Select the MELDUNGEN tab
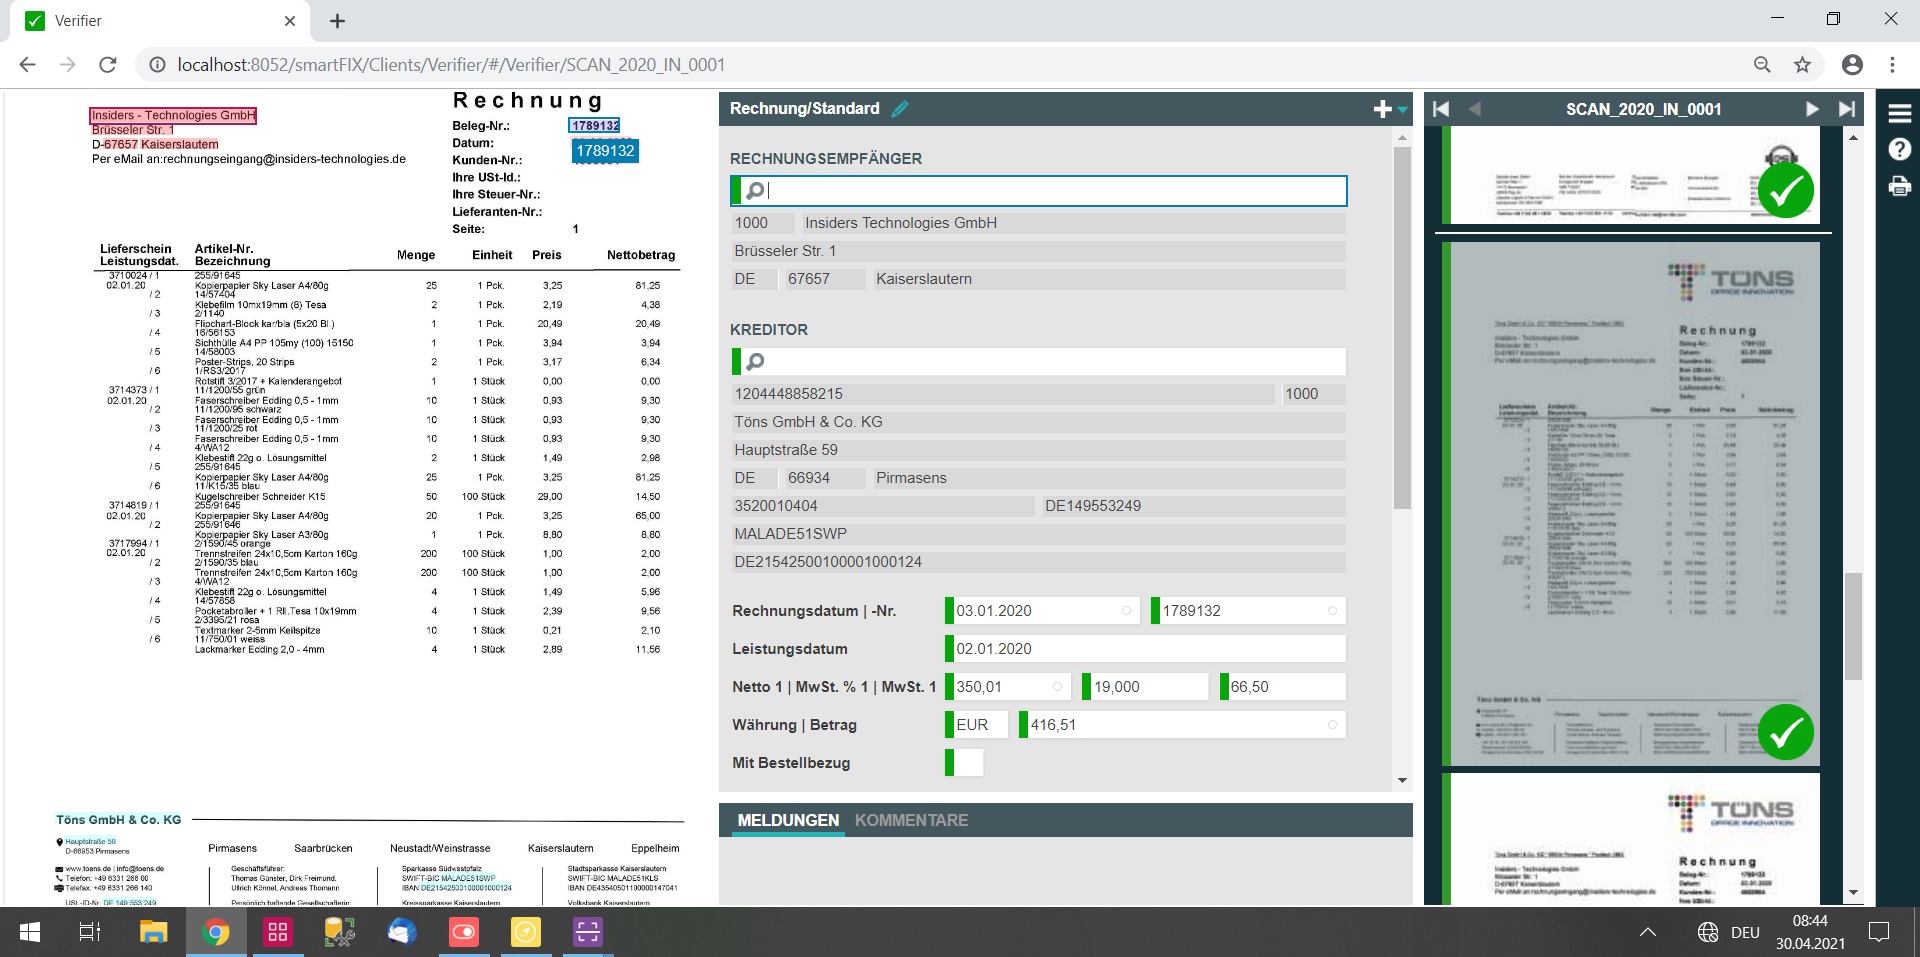The height and width of the screenshot is (957, 1920). coord(788,820)
